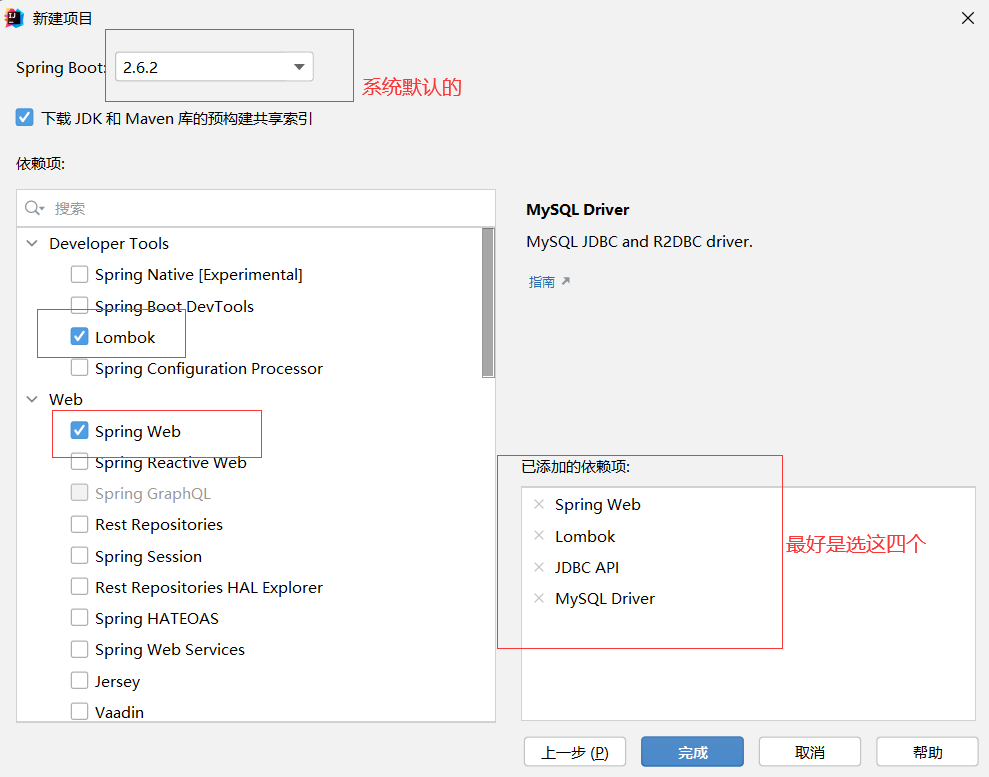The width and height of the screenshot is (989, 777).
Task: Remove MySQL Driver from added dependencies
Action: 539,598
